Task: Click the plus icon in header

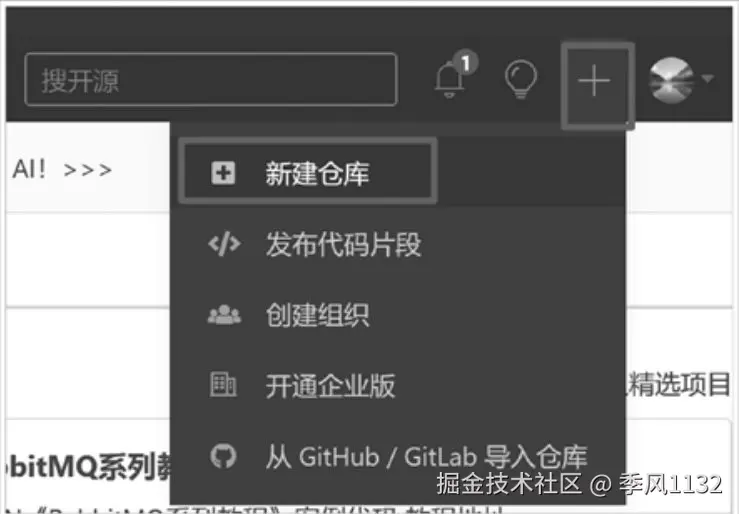Action: click(594, 81)
